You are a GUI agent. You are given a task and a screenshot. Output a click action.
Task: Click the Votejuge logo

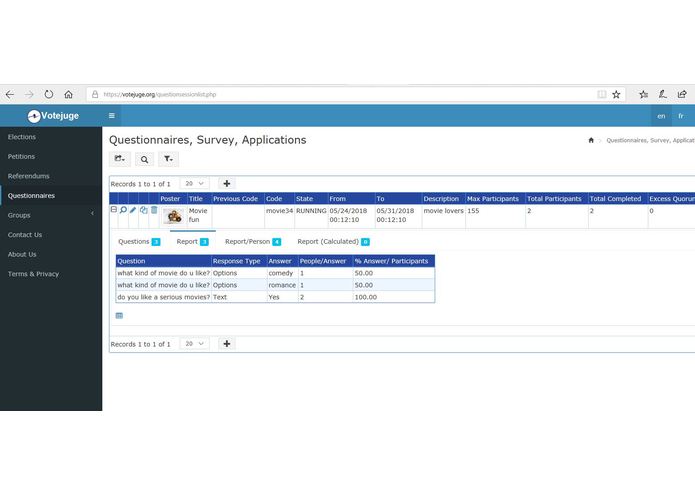53,116
